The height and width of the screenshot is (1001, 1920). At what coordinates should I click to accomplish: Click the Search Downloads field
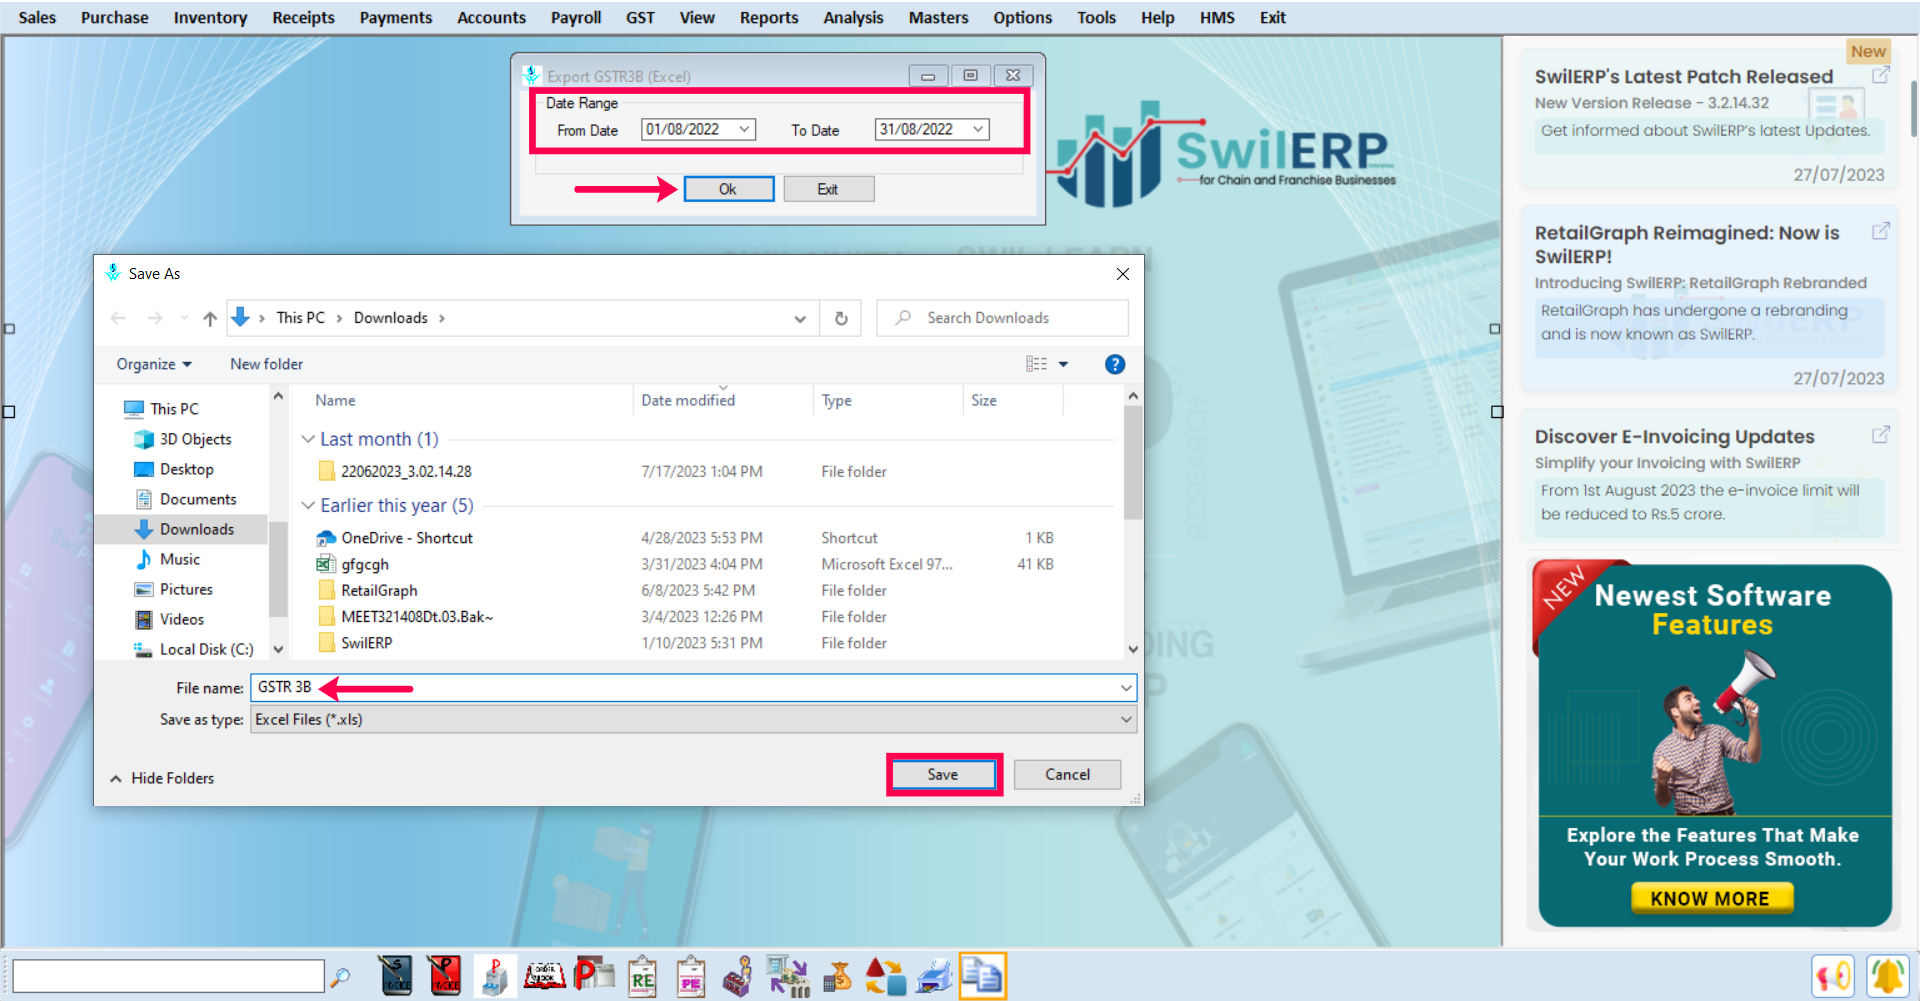pyautogui.click(x=1003, y=318)
